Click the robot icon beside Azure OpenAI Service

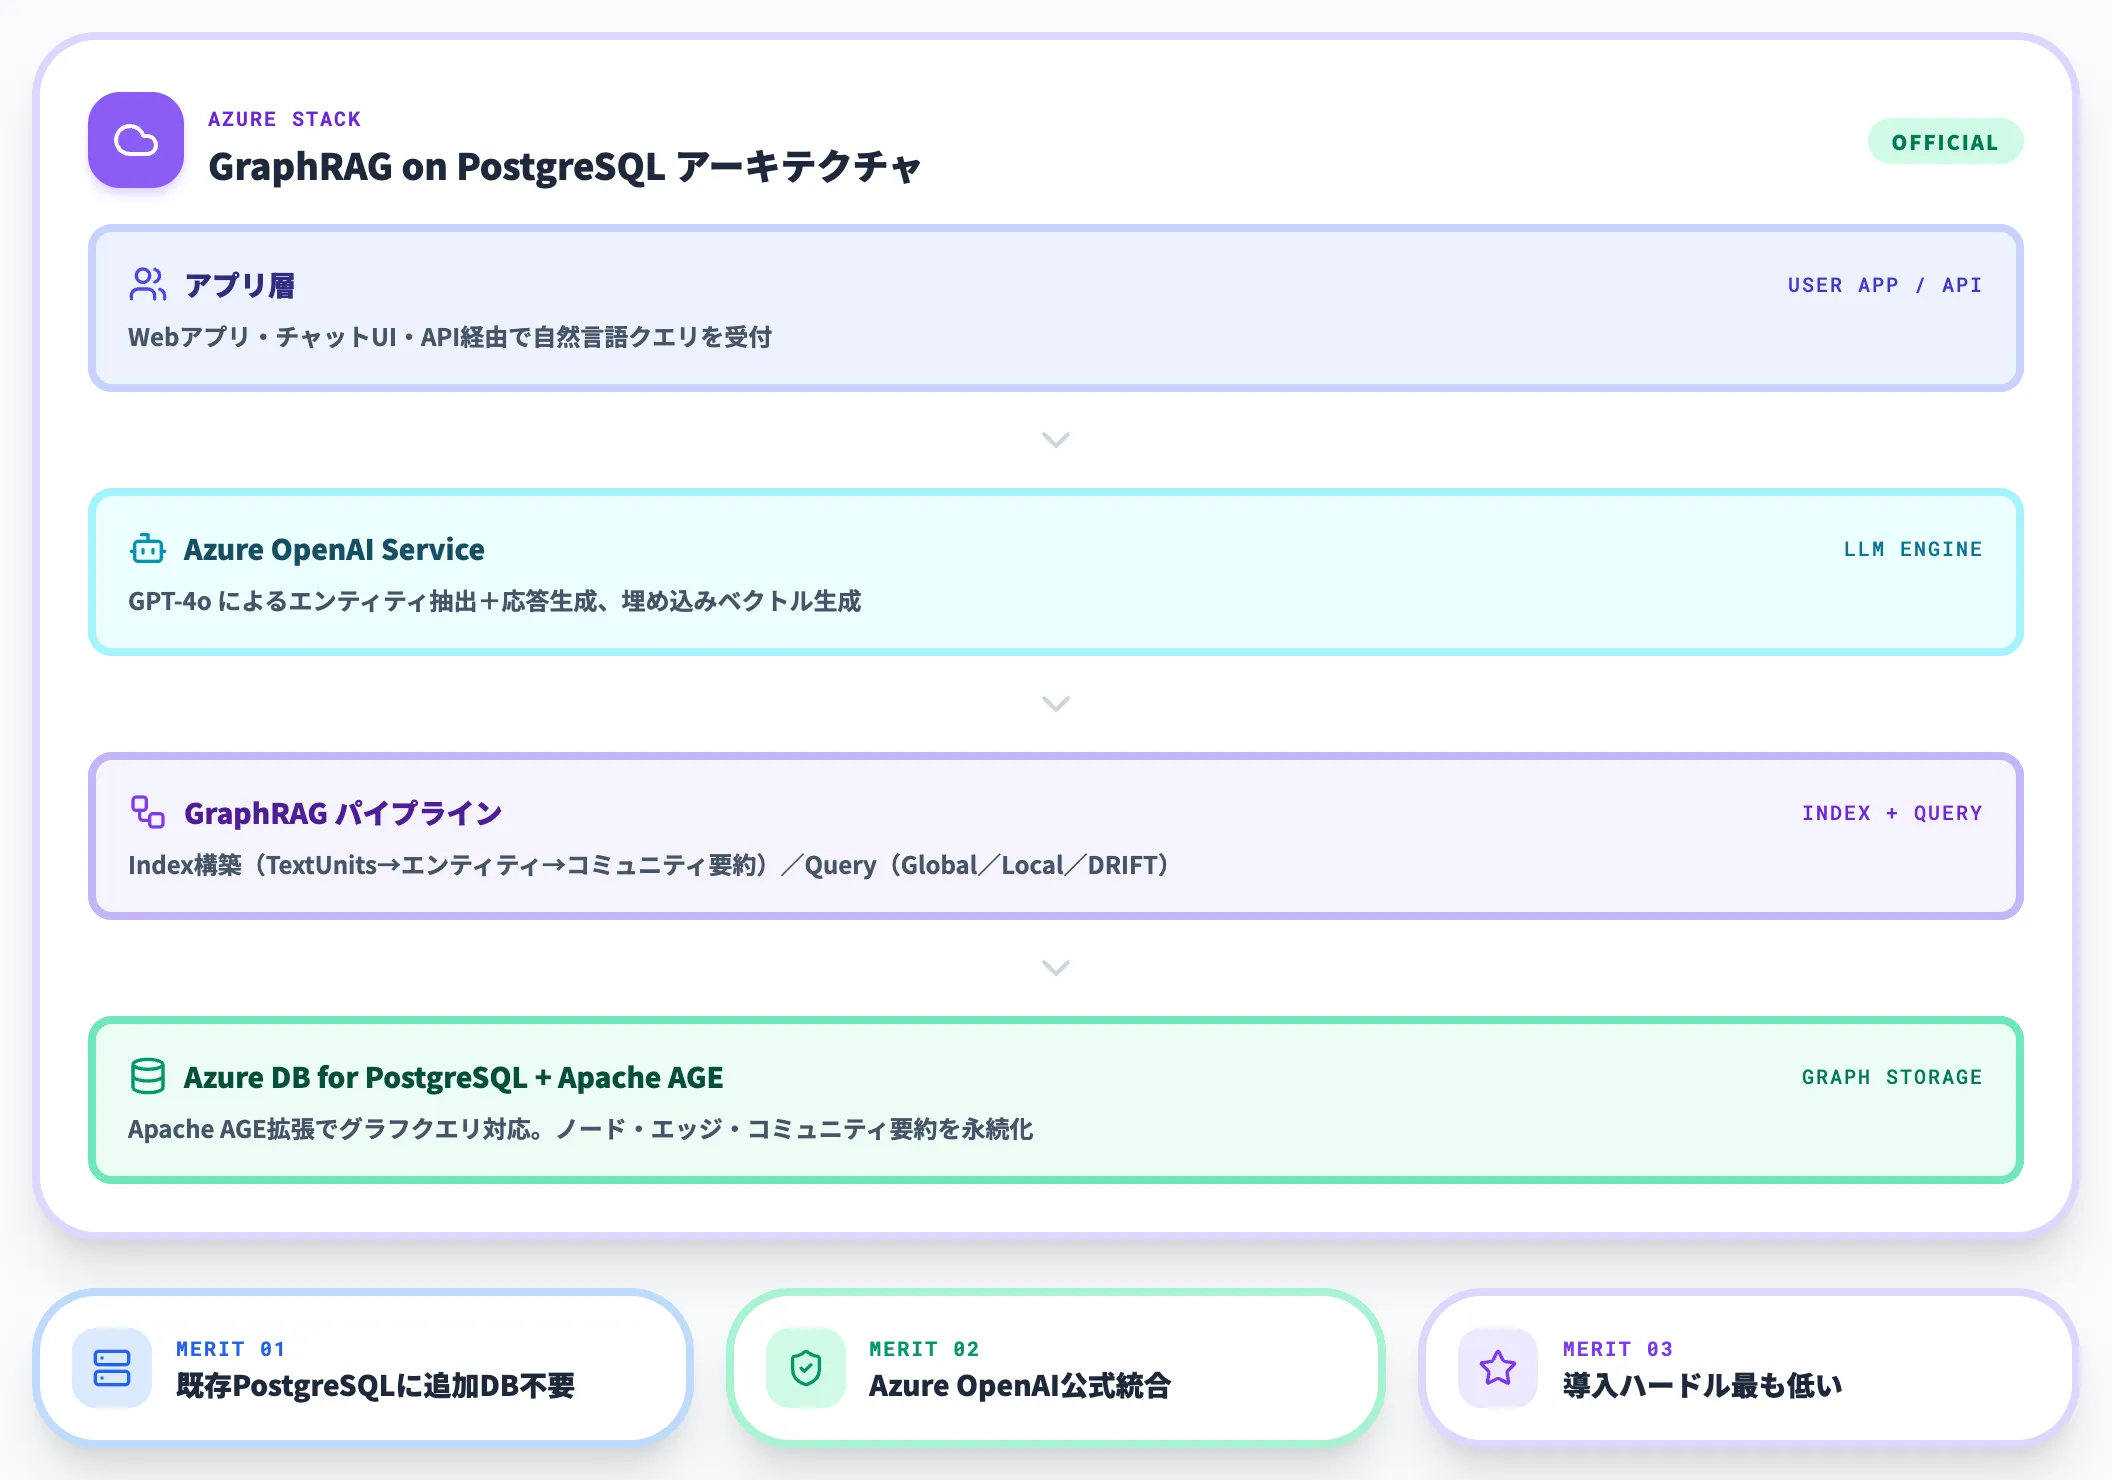[x=148, y=548]
